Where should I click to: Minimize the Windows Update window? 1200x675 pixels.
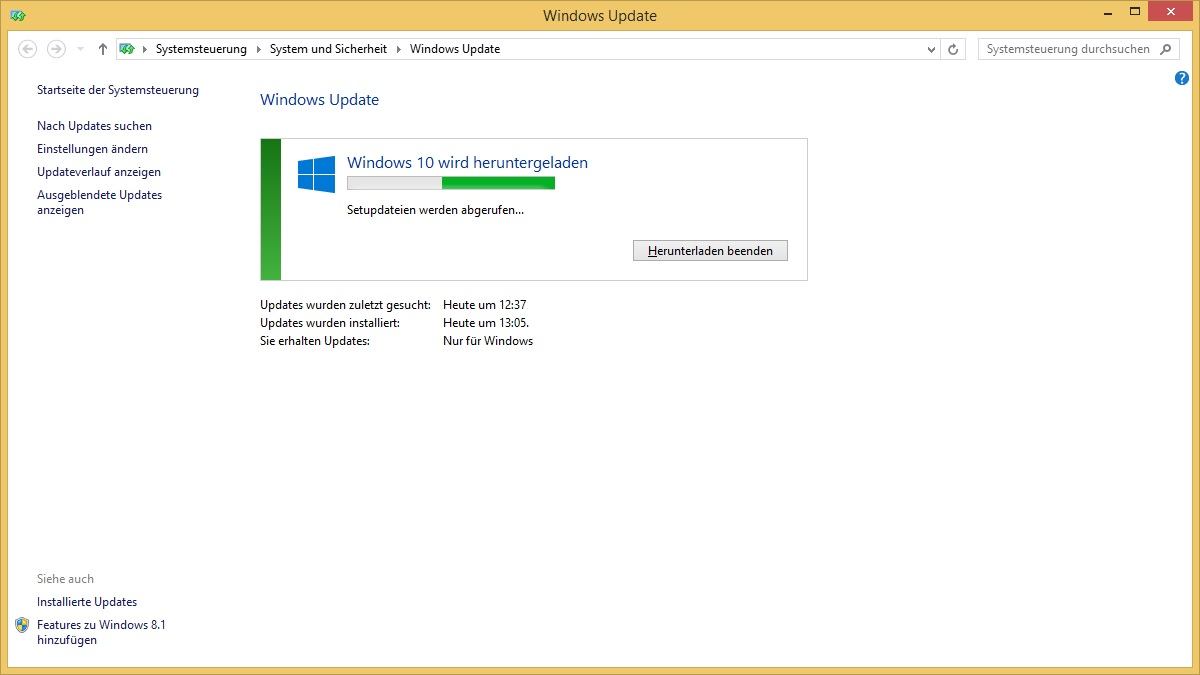click(1108, 13)
